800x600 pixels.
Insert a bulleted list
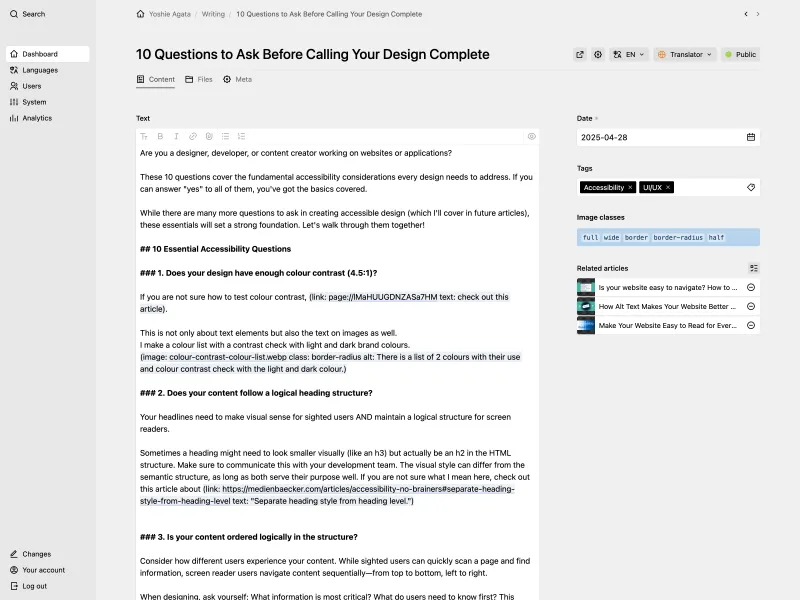225,136
